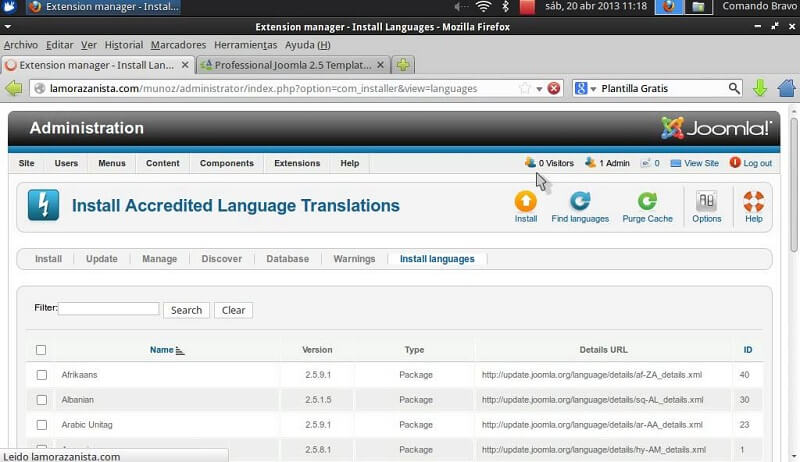Open the downloads green arrow icon
This screenshot has height=462, width=800.
tap(760, 88)
